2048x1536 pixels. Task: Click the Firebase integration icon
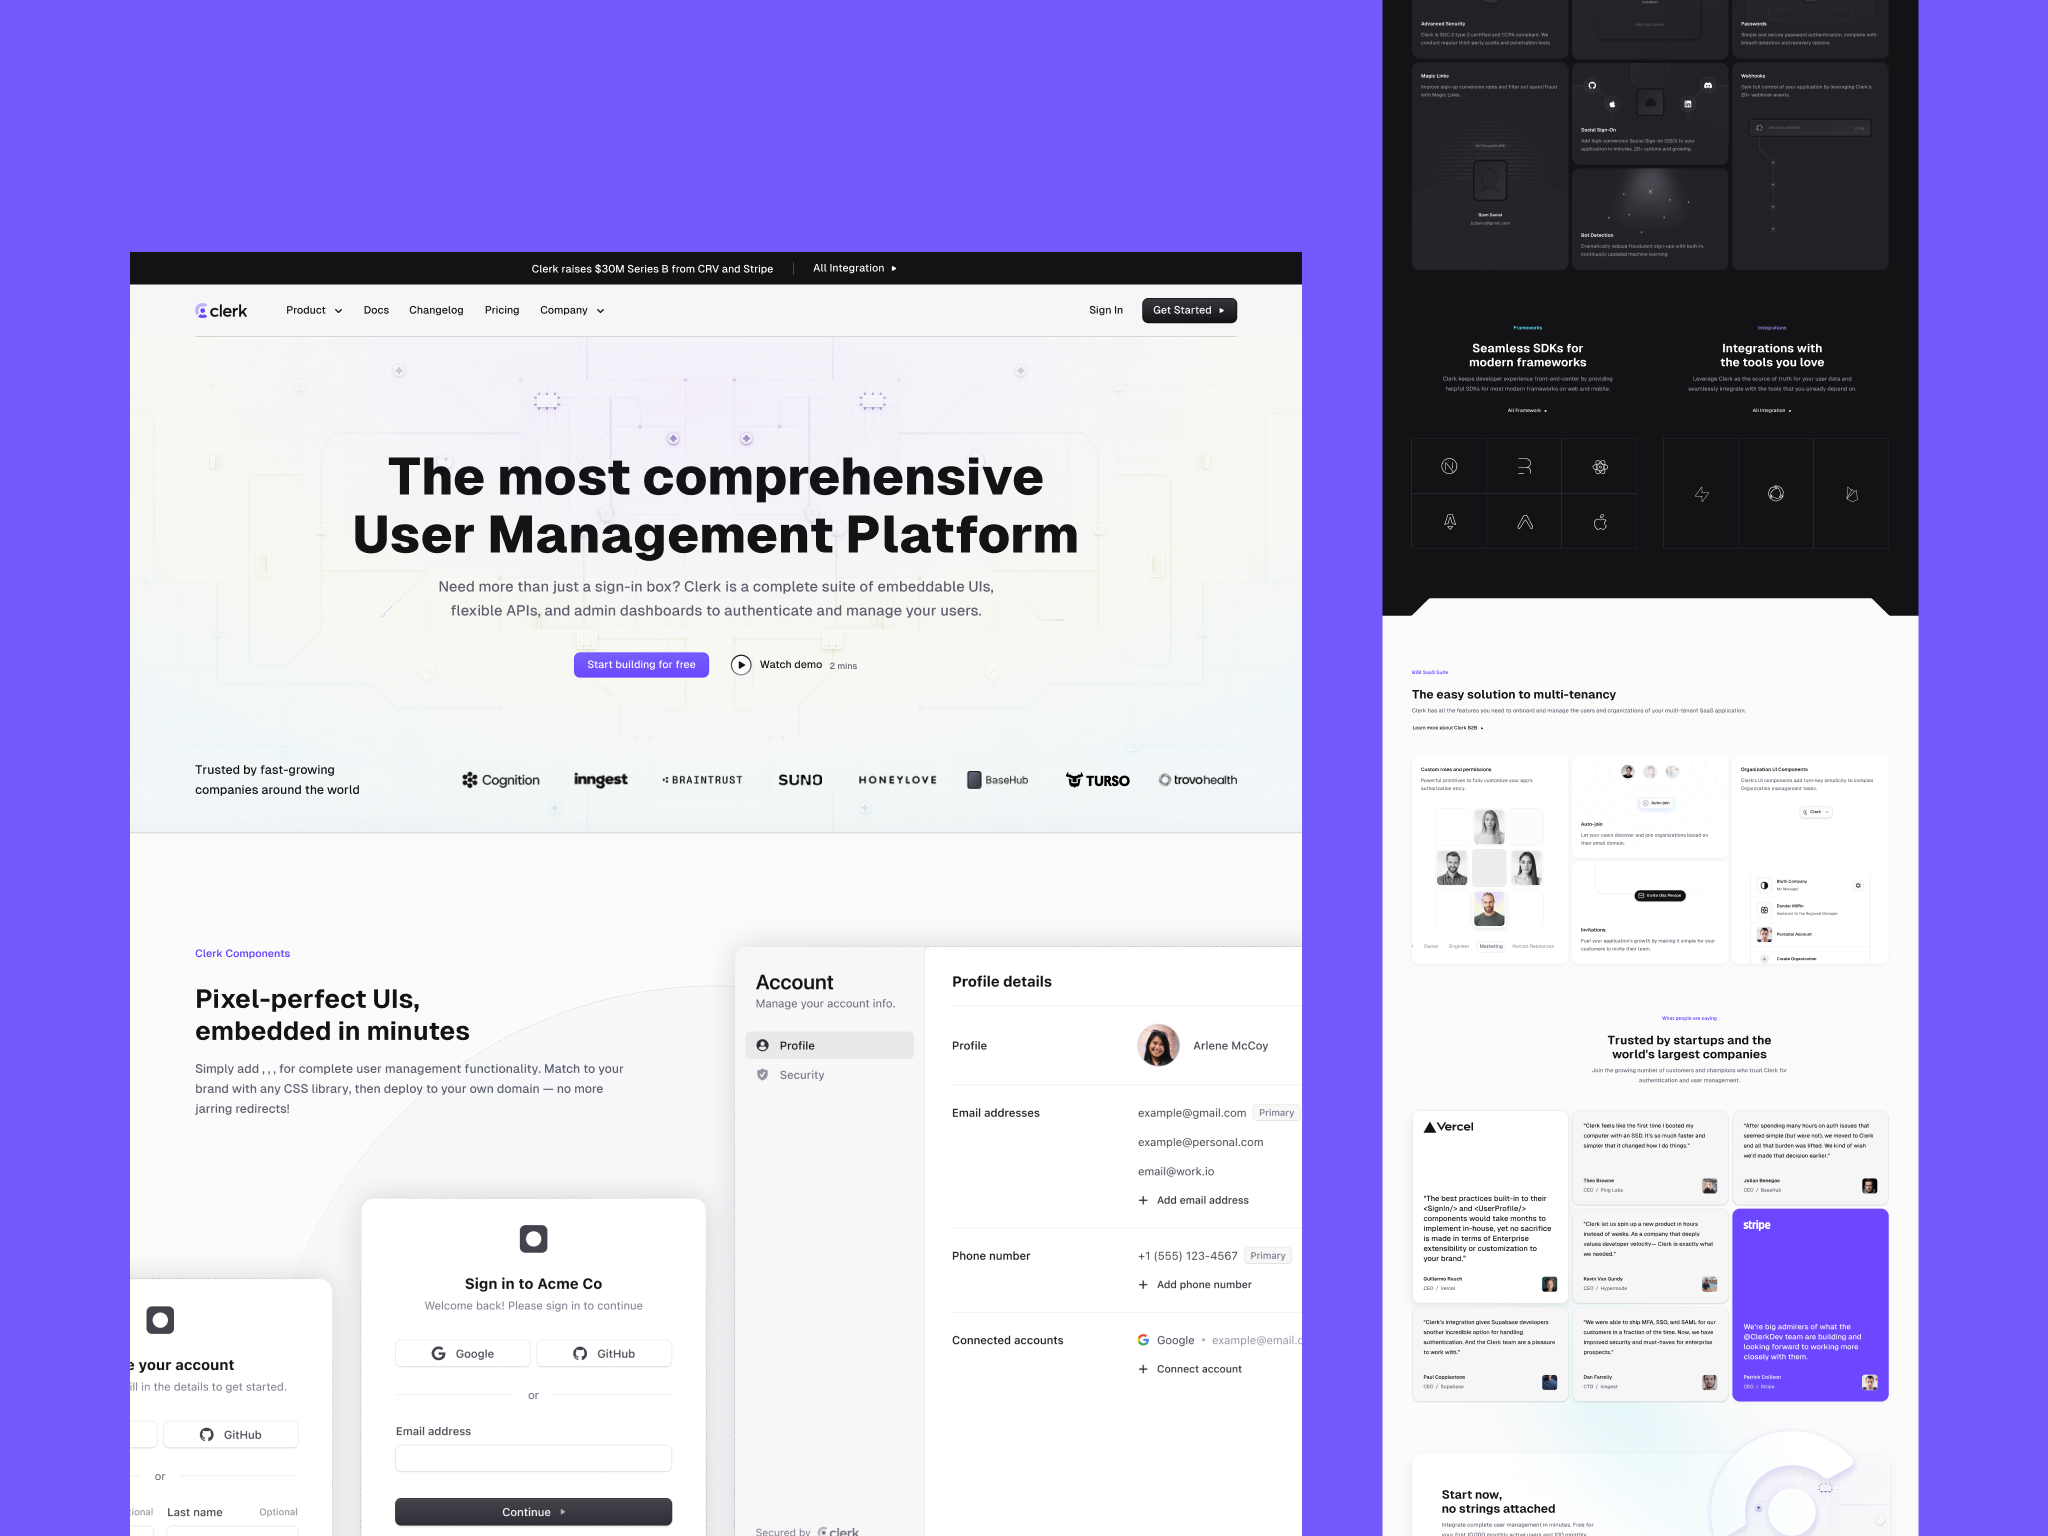1851,494
